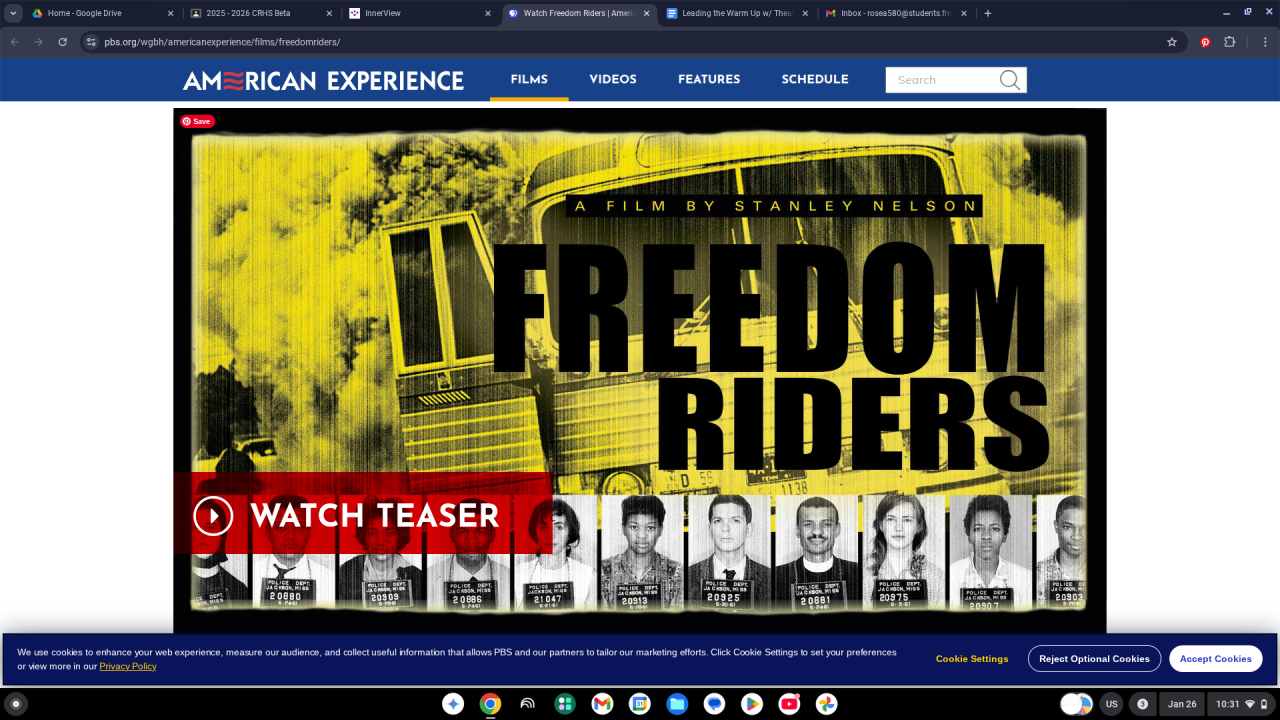Click the American Experience logo
The width and height of the screenshot is (1280, 720).
(323, 80)
